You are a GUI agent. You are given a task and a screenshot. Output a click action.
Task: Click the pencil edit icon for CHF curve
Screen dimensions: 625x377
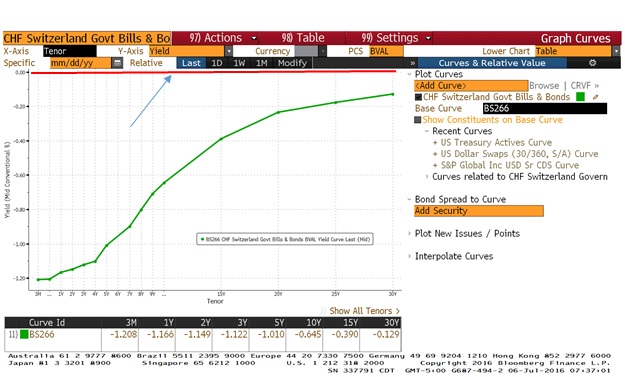click(x=596, y=97)
